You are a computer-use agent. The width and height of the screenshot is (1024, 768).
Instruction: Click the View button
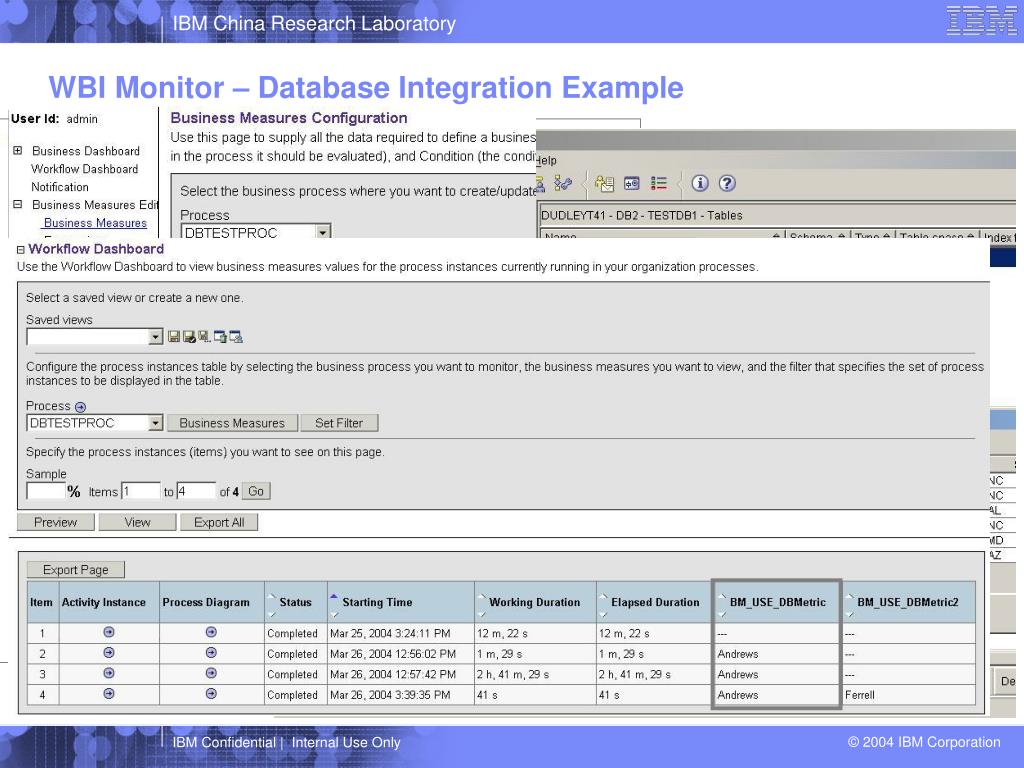tap(138, 522)
